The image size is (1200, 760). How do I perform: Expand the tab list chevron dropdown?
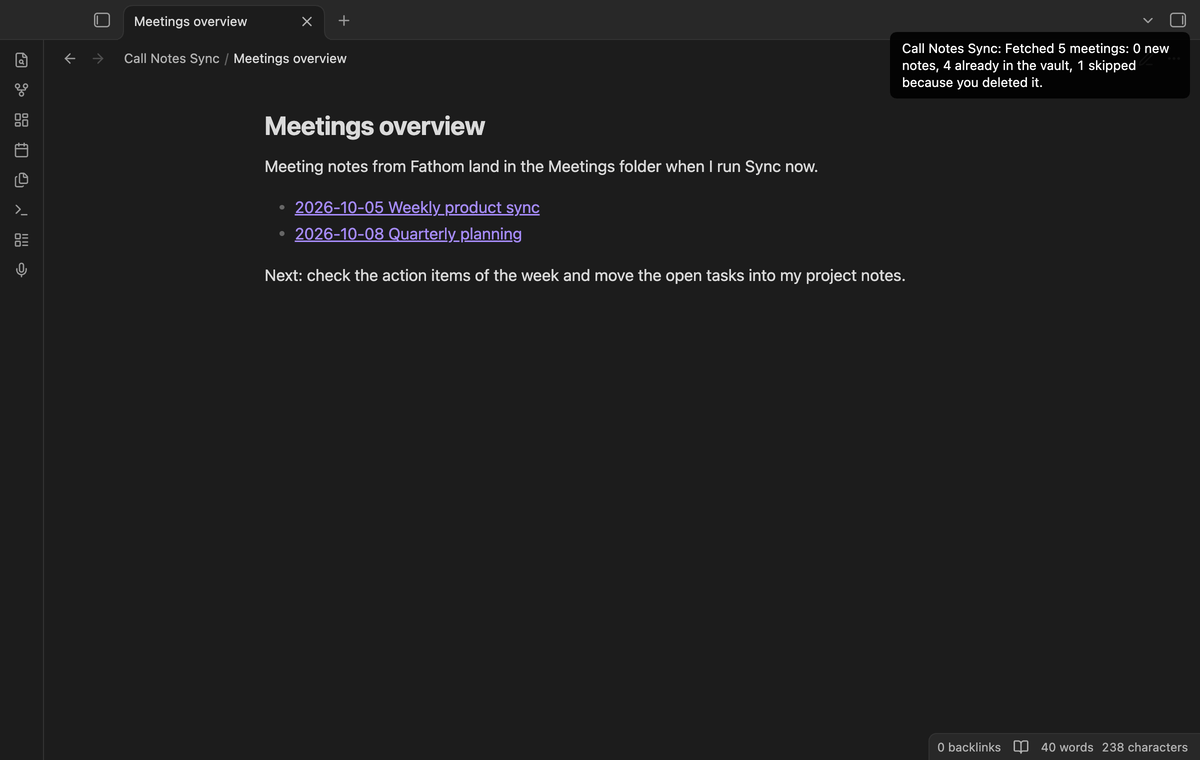coord(1148,20)
